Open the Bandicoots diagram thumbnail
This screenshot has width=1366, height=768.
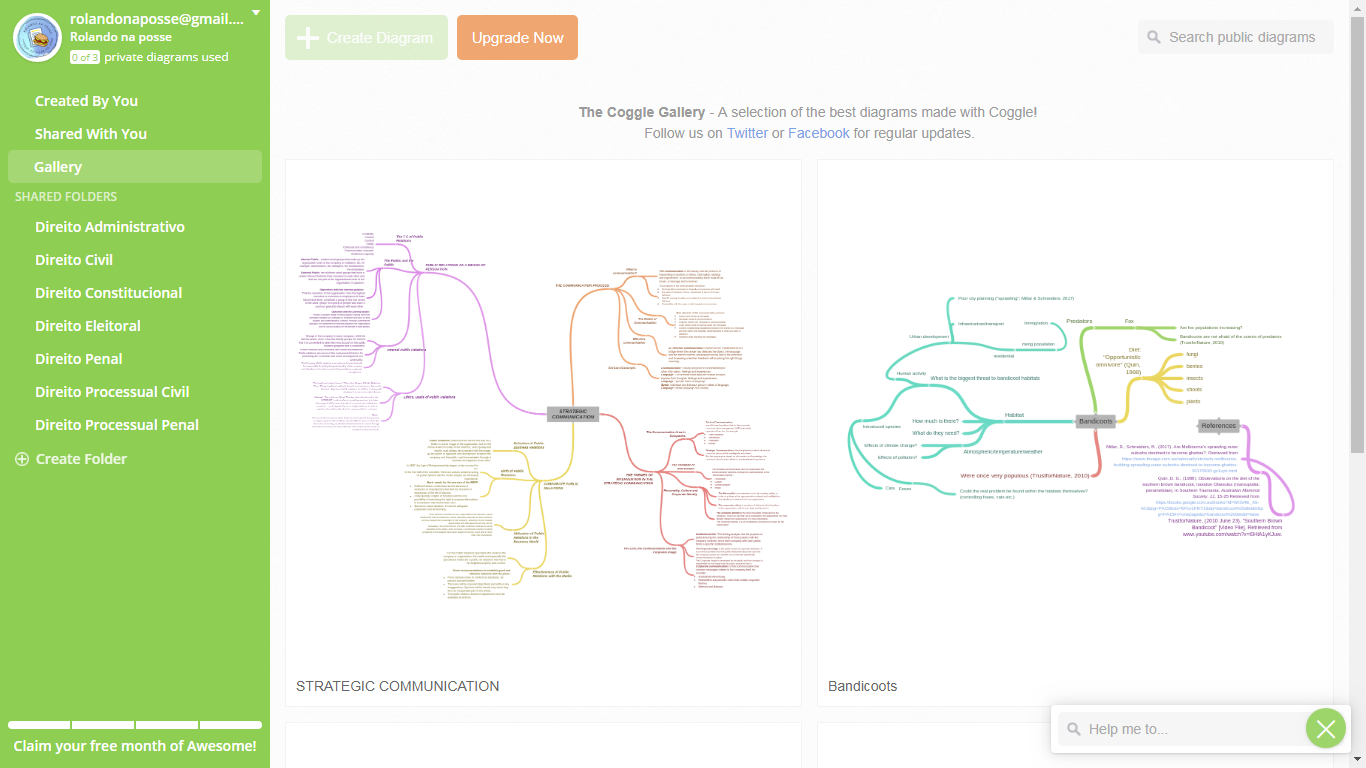1075,420
